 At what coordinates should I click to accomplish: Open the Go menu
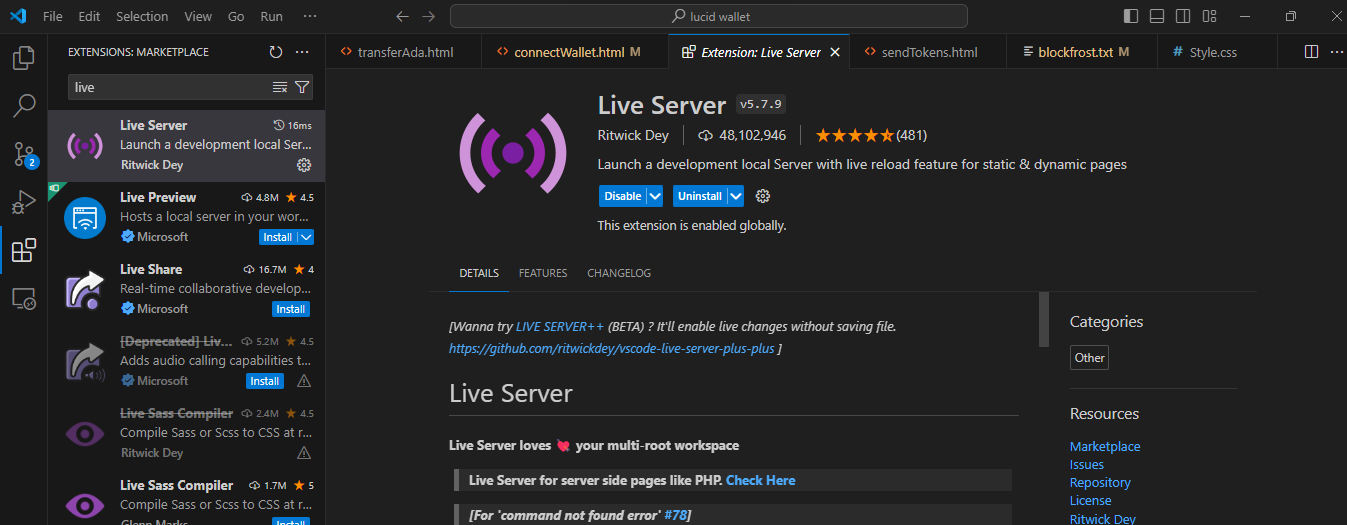[x=236, y=16]
